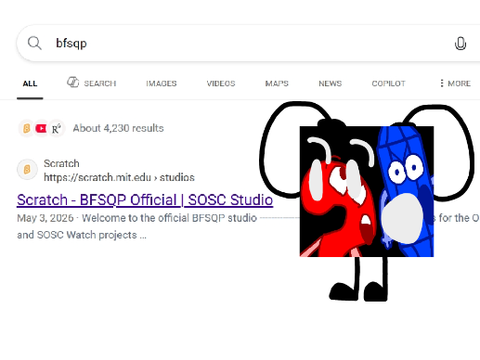This screenshot has width=480, height=360.
Task: Click the magnifier search icon
Action: [x=34, y=43]
